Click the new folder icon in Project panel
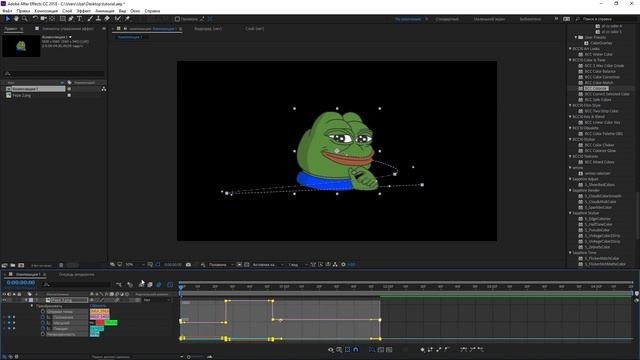Image resolution: width=640 pixels, height=360 pixels. coord(13,265)
